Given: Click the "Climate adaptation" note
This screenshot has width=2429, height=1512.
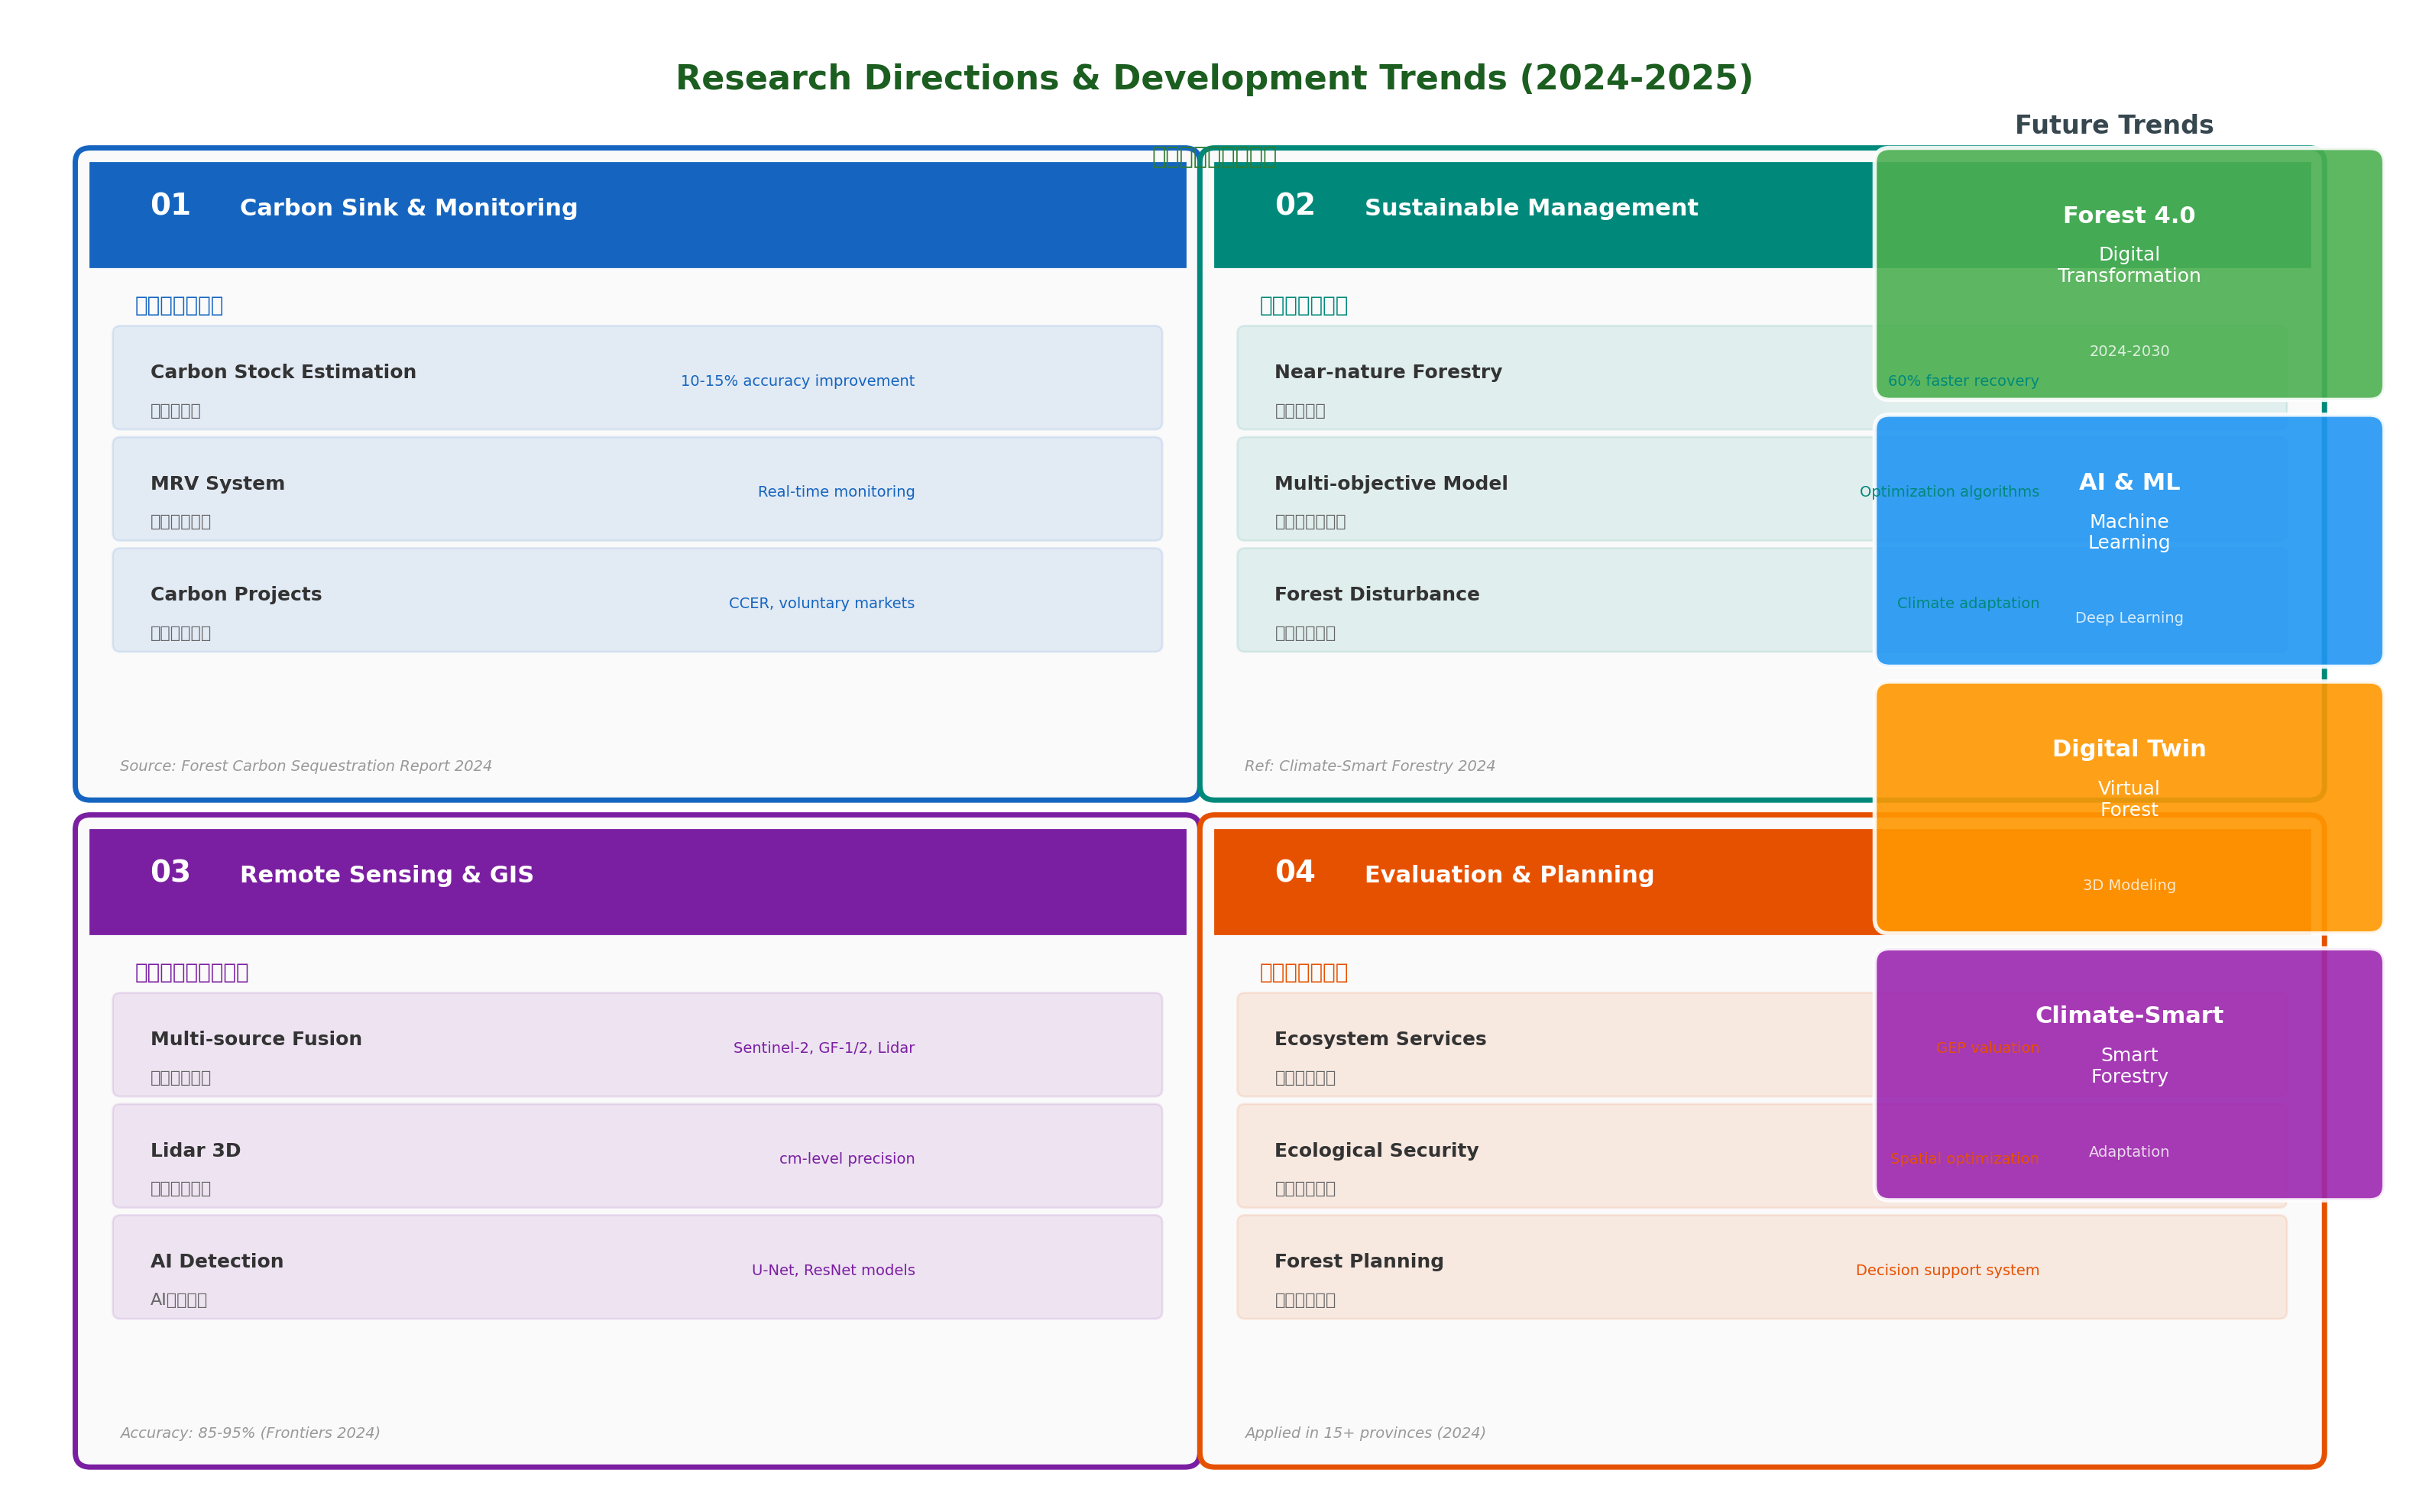Looking at the screenshot, I should point(1968,603).
